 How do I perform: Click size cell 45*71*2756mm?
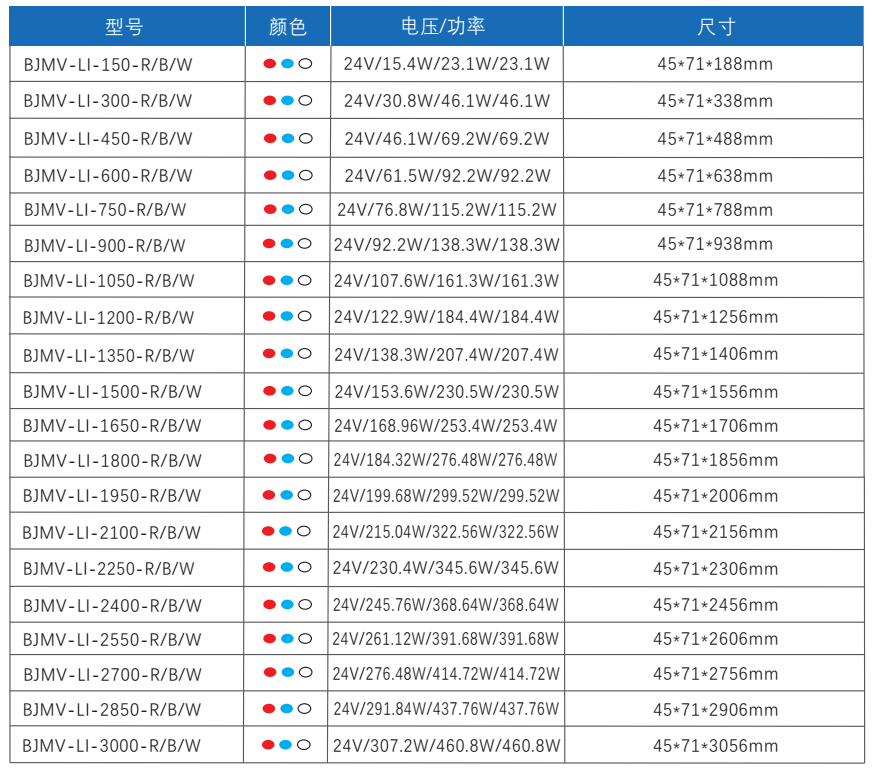pos(716,674)
